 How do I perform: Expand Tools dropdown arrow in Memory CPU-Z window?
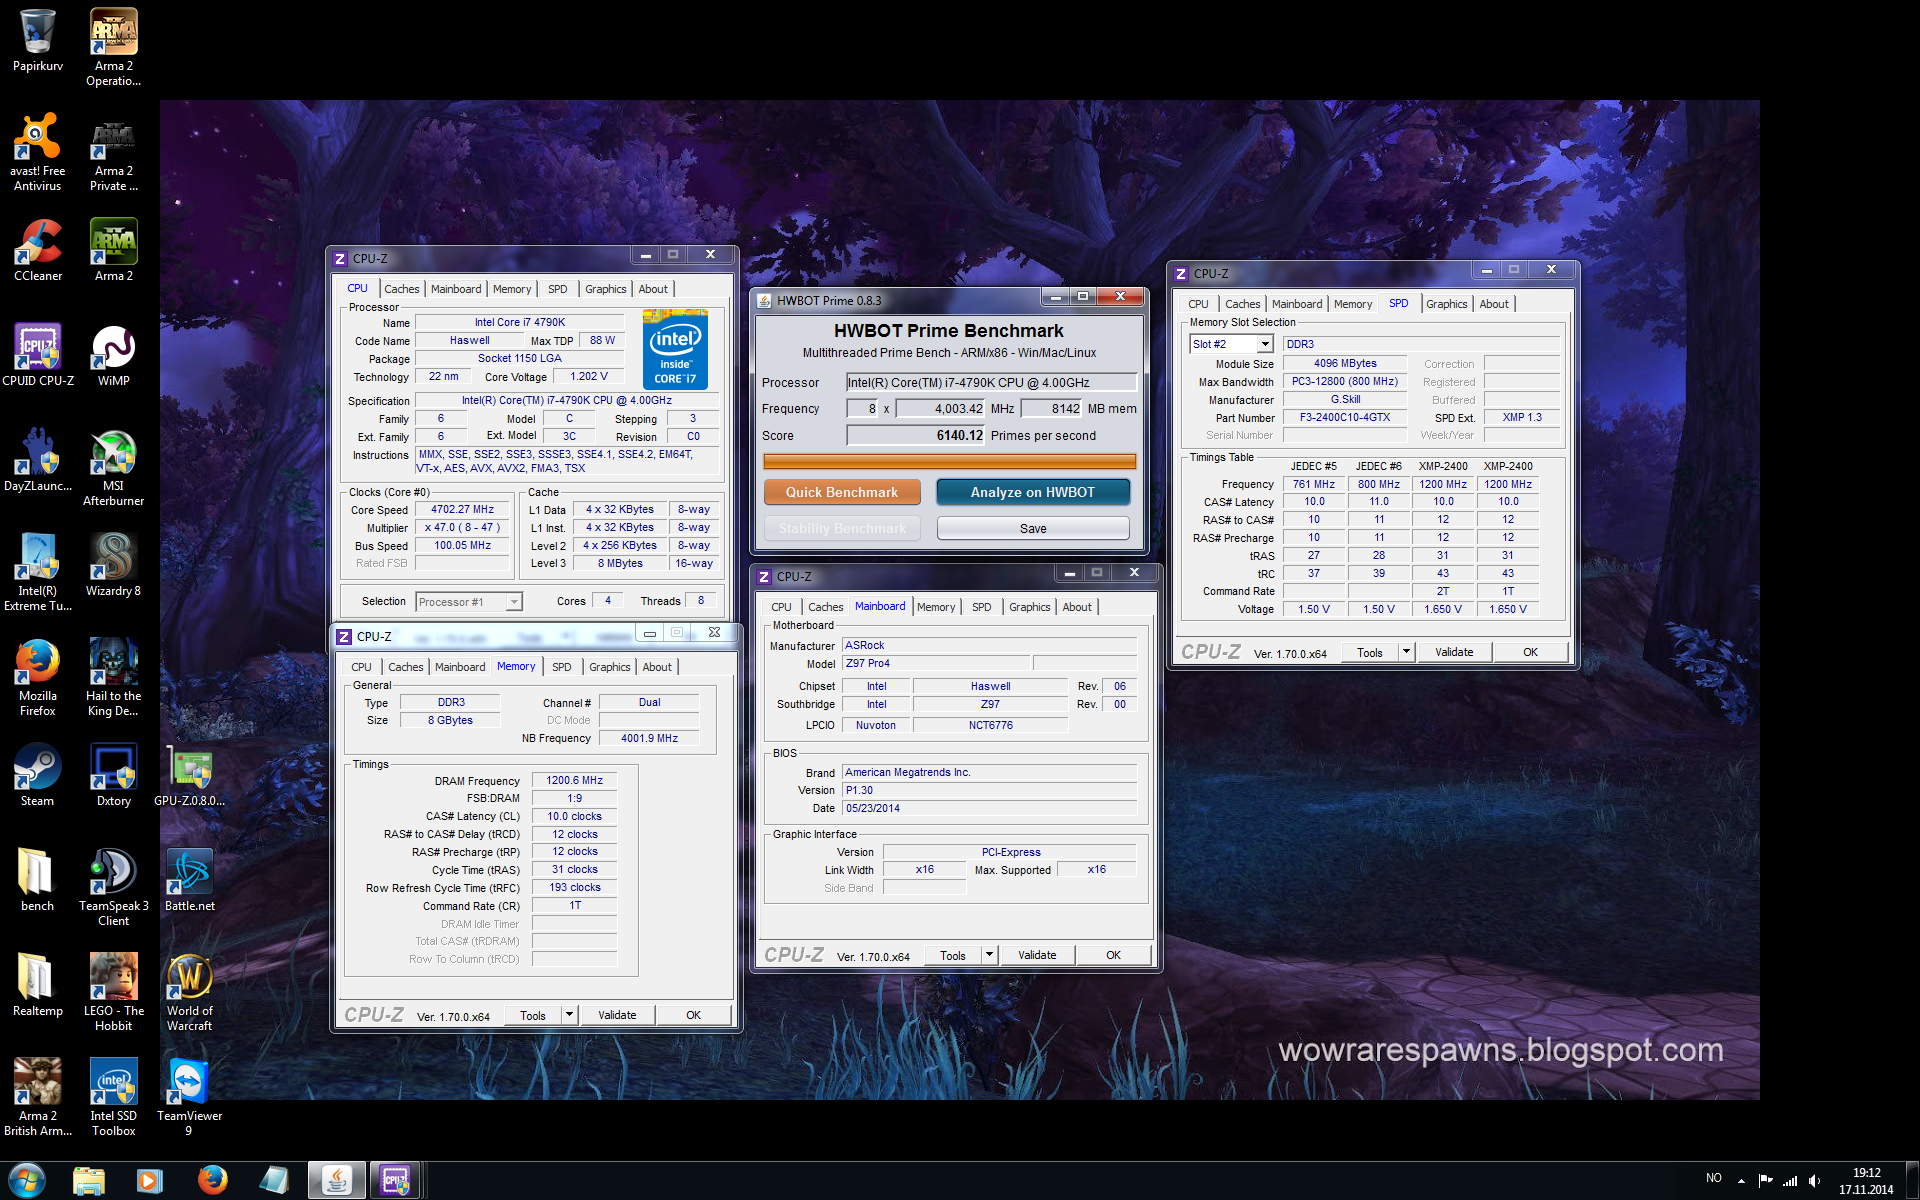click(x=569, y=1015)
